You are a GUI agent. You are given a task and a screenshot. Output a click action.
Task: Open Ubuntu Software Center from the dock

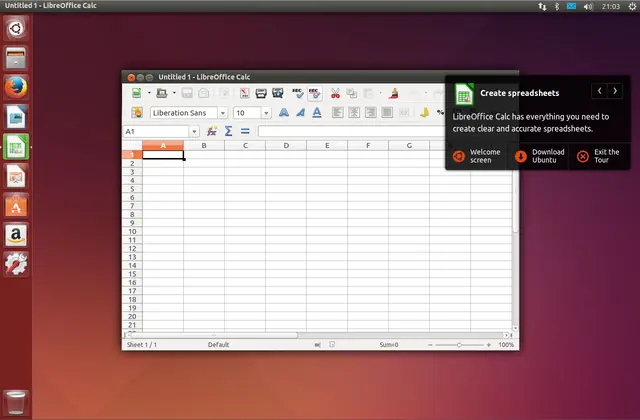tap(16, 205)
